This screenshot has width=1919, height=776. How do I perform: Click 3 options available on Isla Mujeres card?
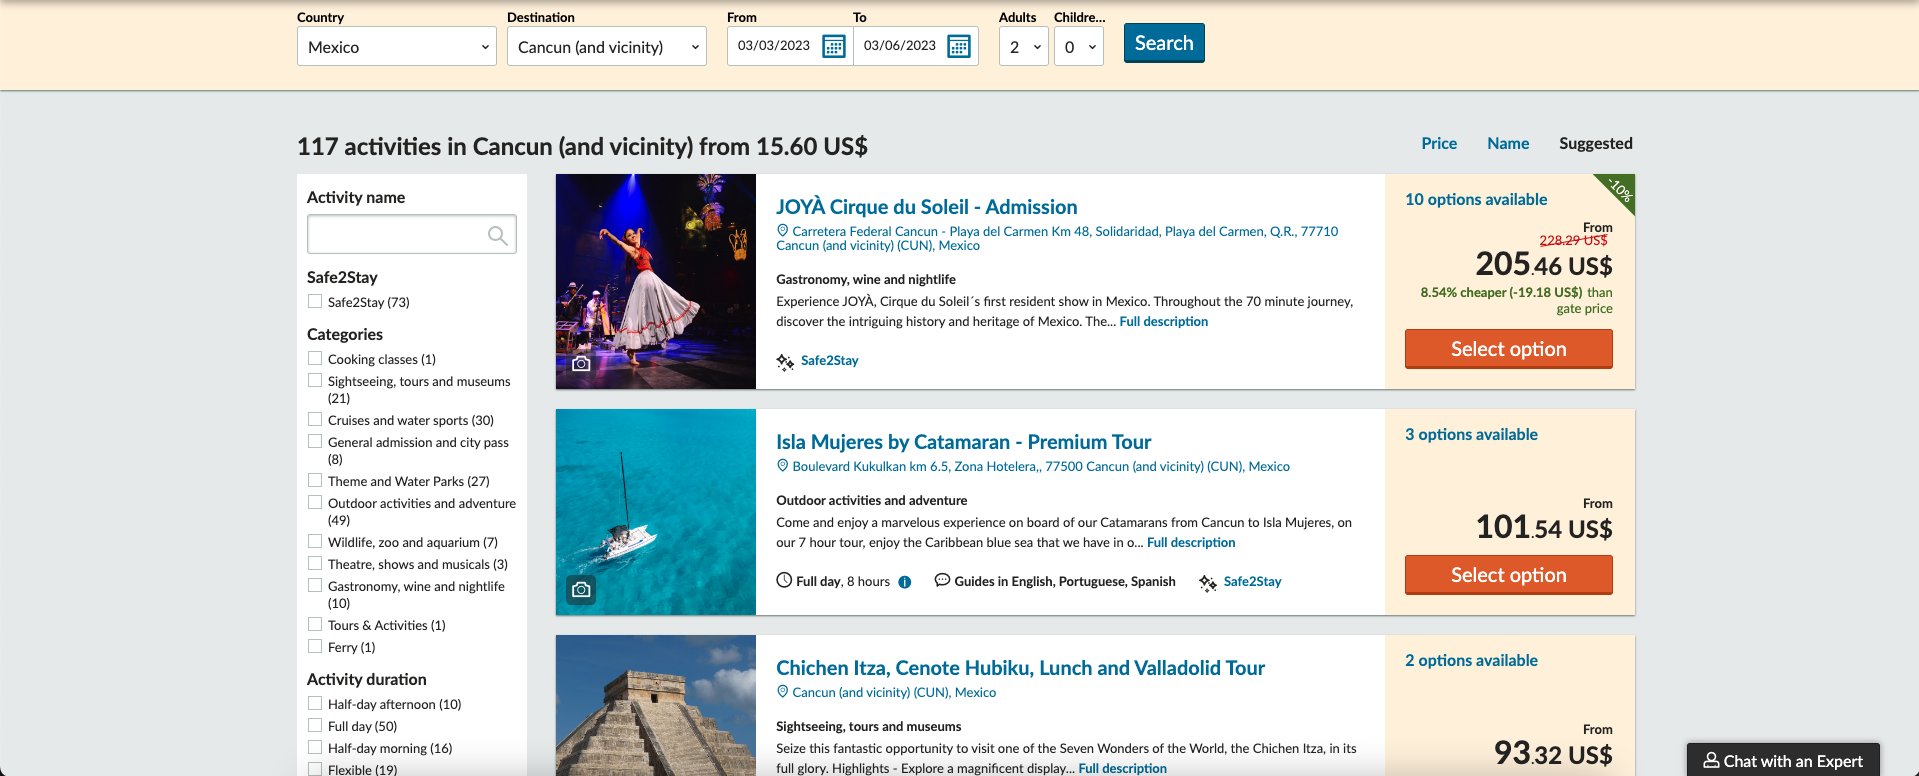[1471, 434]
